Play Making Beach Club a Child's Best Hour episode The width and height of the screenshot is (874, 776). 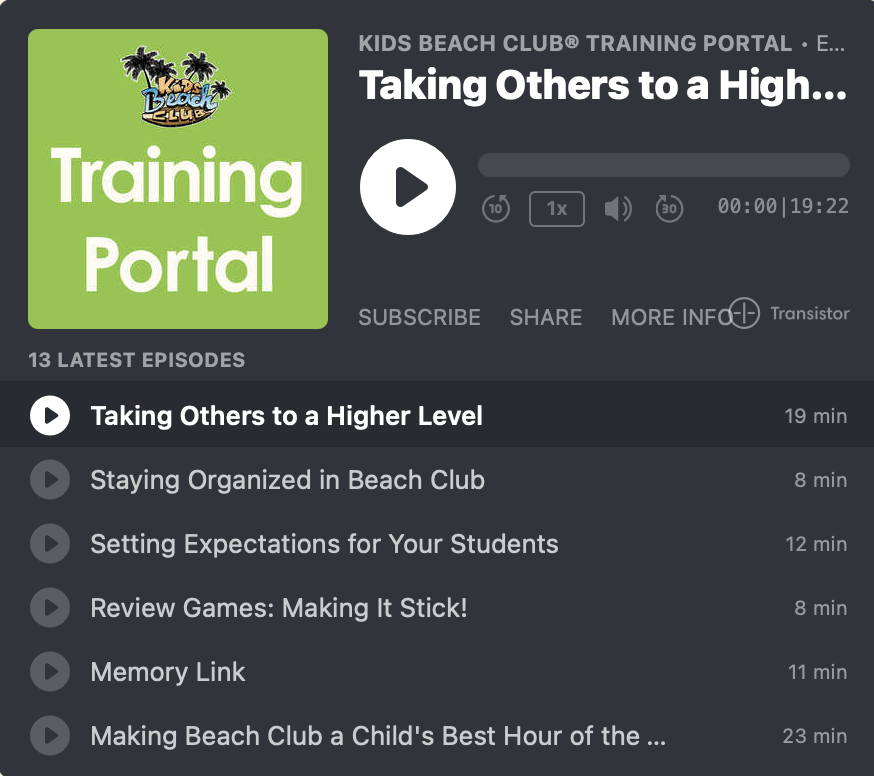[50, 736]
